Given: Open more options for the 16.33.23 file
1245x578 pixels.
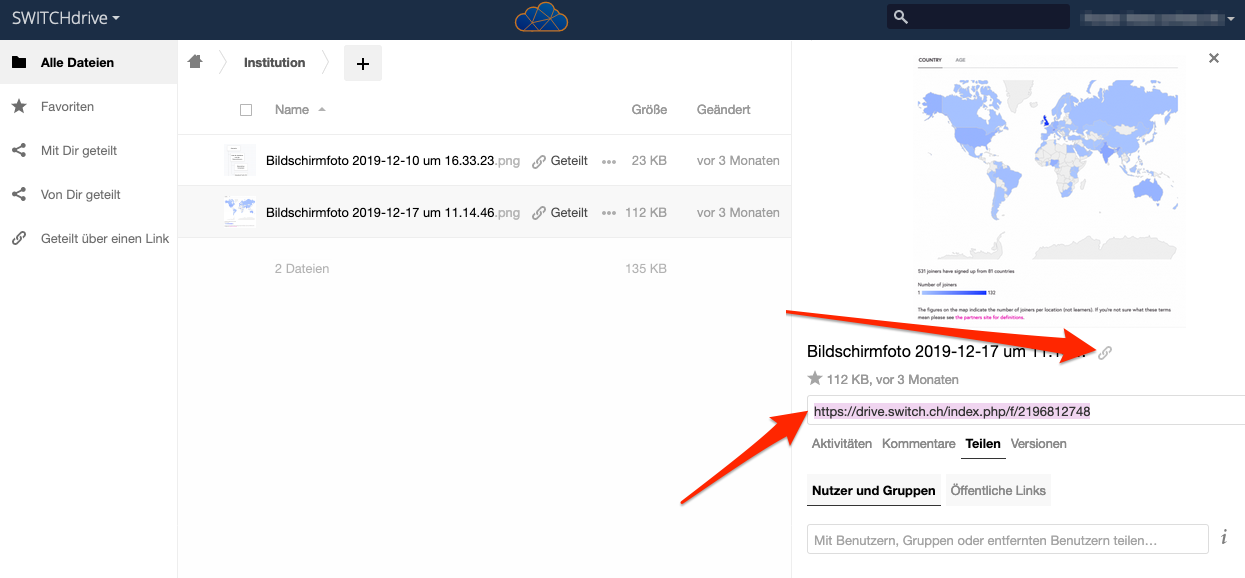Looking at the screenshot, I should pos(609,161).
